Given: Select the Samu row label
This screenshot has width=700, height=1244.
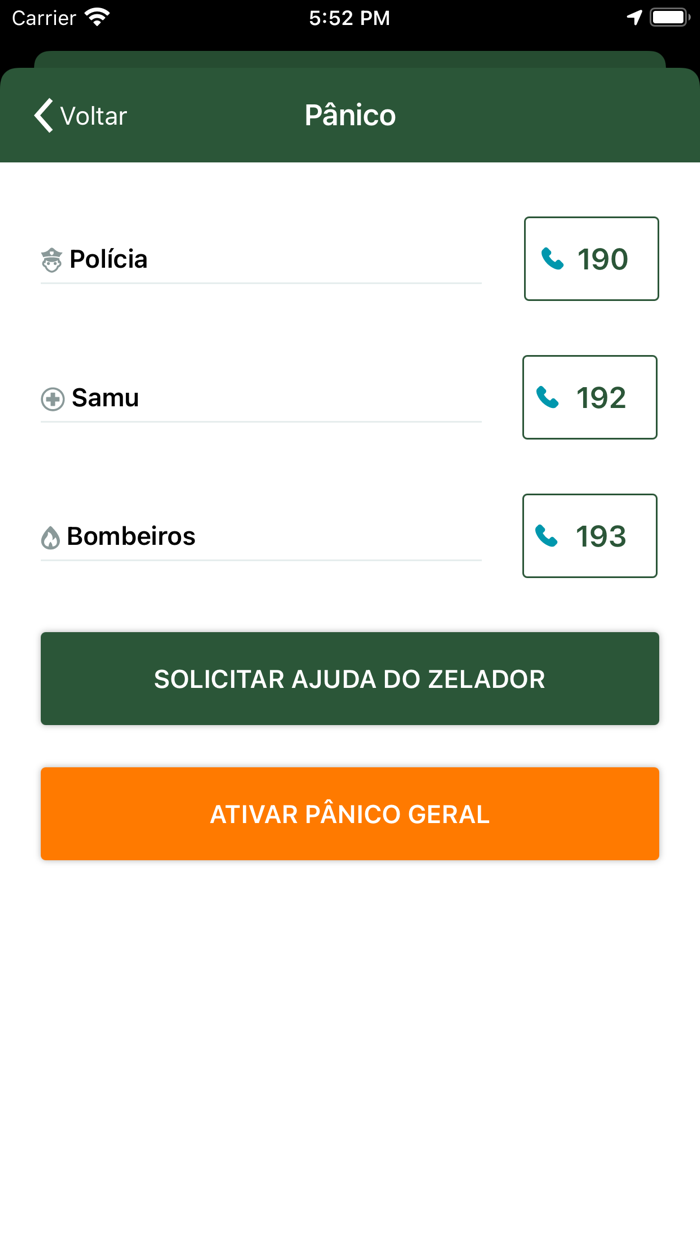Looking at the screenshot, I should click(x=104, y=398).
